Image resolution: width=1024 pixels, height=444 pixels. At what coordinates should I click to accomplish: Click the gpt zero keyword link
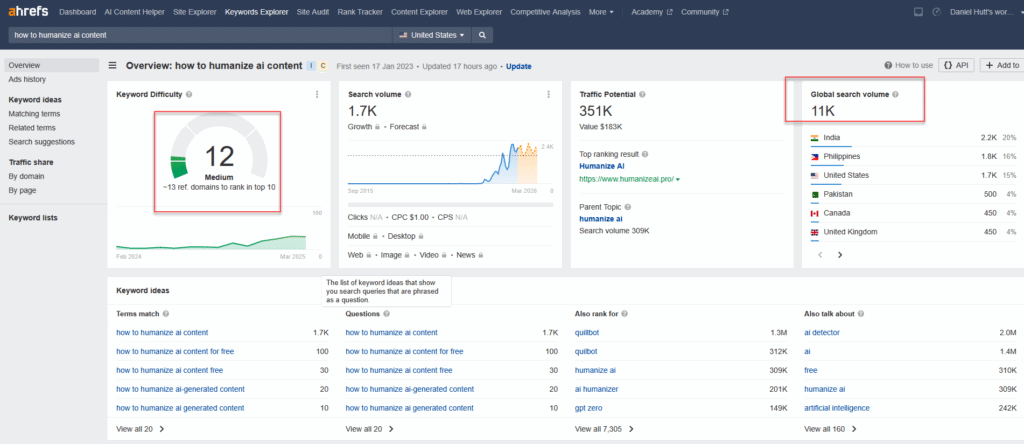(x=588, y=408)
